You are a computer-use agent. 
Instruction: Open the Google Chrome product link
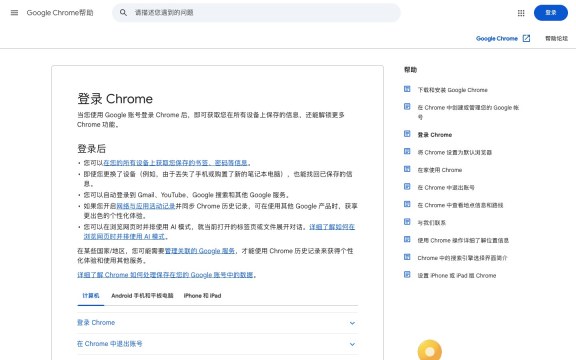(497, 39)
